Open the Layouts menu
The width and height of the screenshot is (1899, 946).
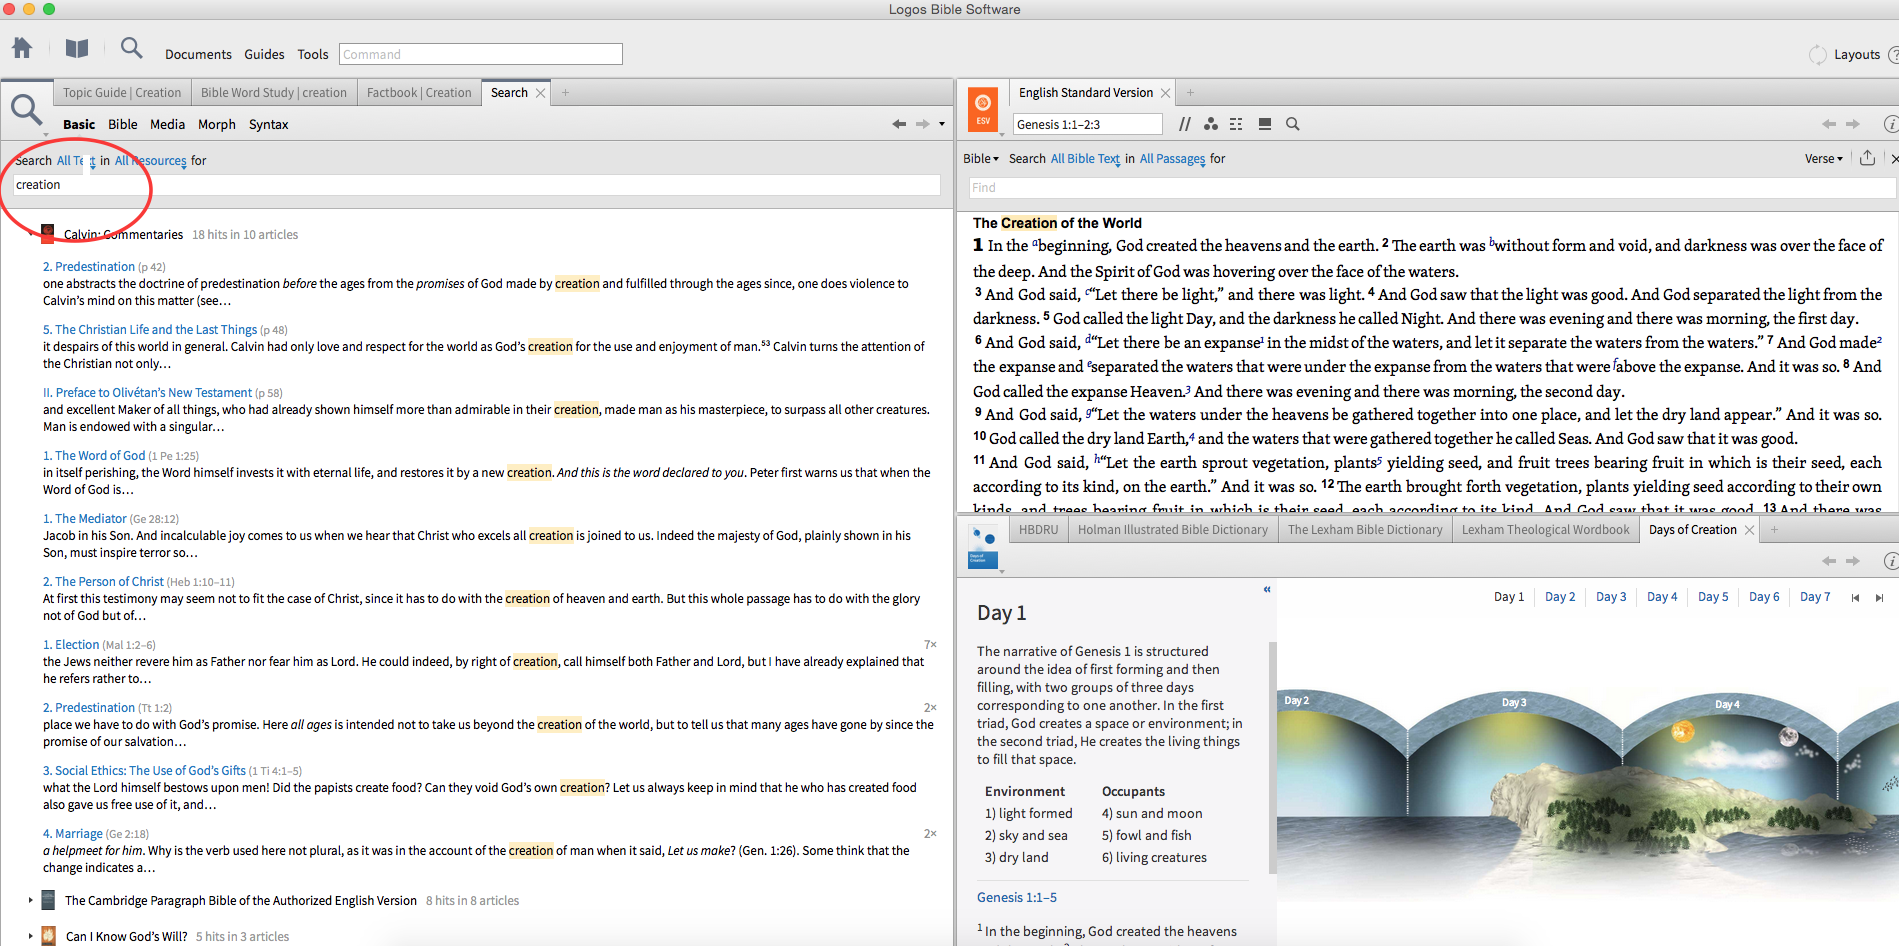tap(1856, 54)
